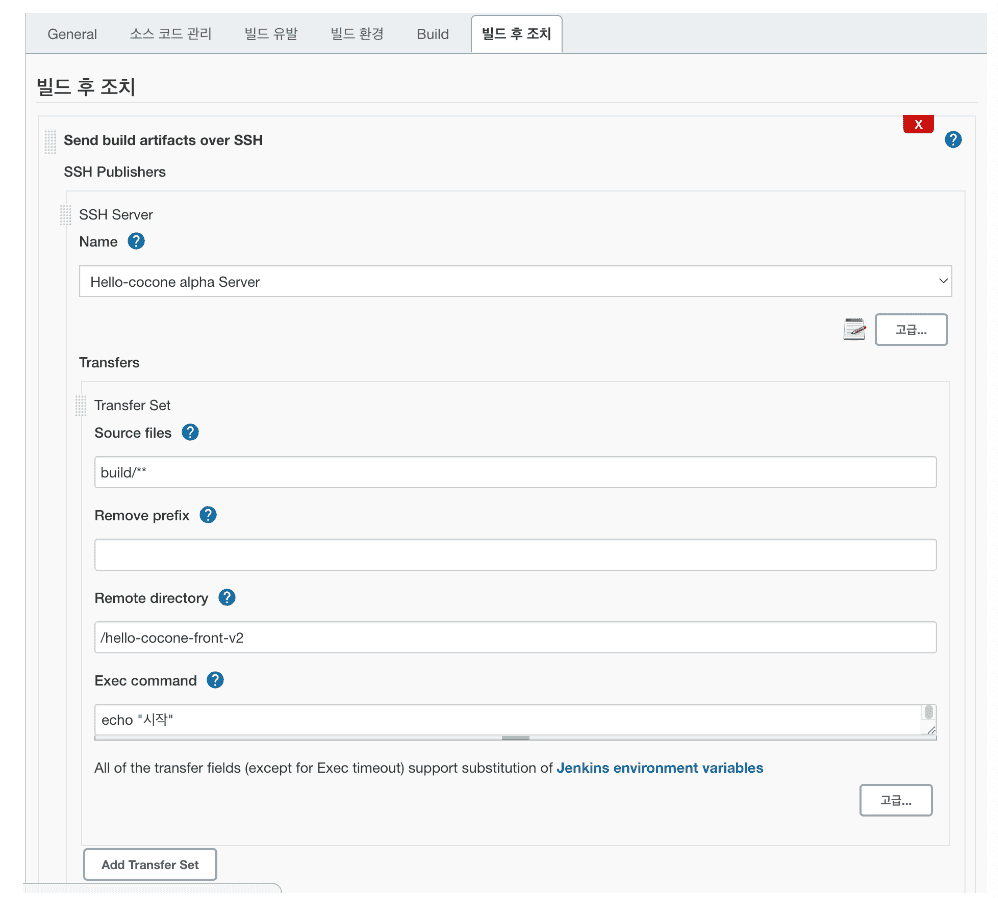Click the SSH Server drag handle
998x898 pixels.
click(x=66, y=215)
